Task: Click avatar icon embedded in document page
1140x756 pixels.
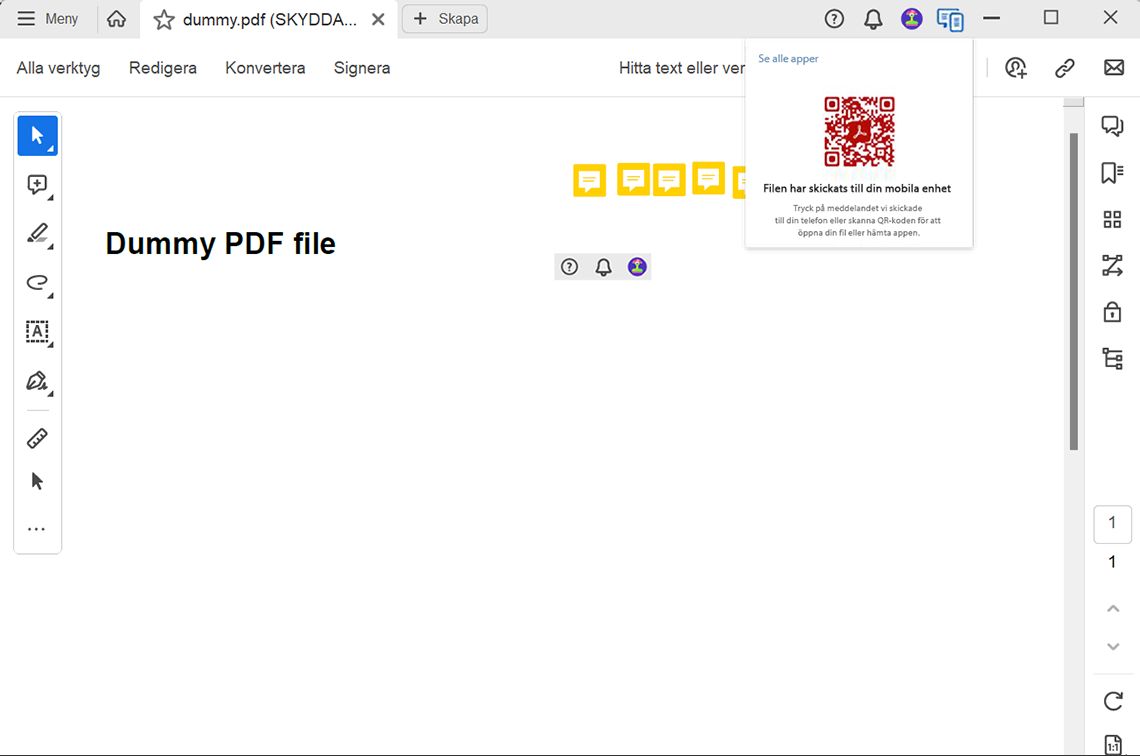Action: coord(637,267)
